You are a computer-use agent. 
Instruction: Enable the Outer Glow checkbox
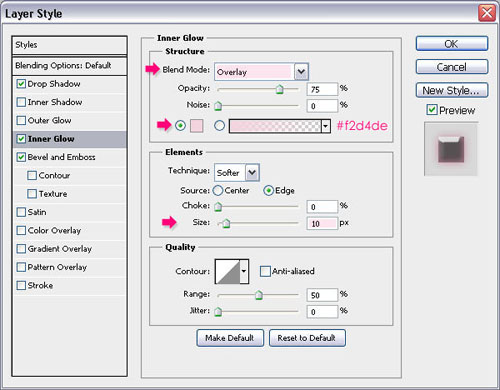point(21,120)
